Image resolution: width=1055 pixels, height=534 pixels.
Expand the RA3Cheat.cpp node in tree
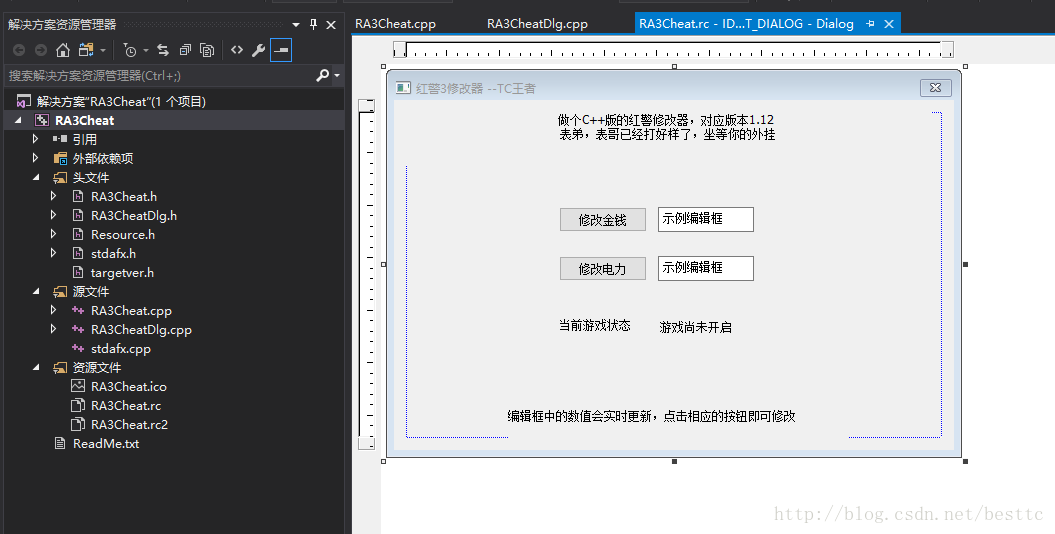[54, 311]
